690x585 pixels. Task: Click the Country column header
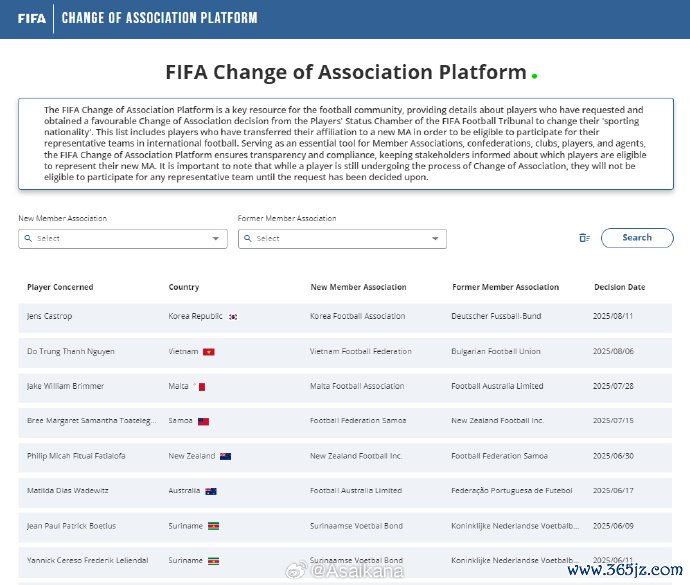[x=184, y=287]
